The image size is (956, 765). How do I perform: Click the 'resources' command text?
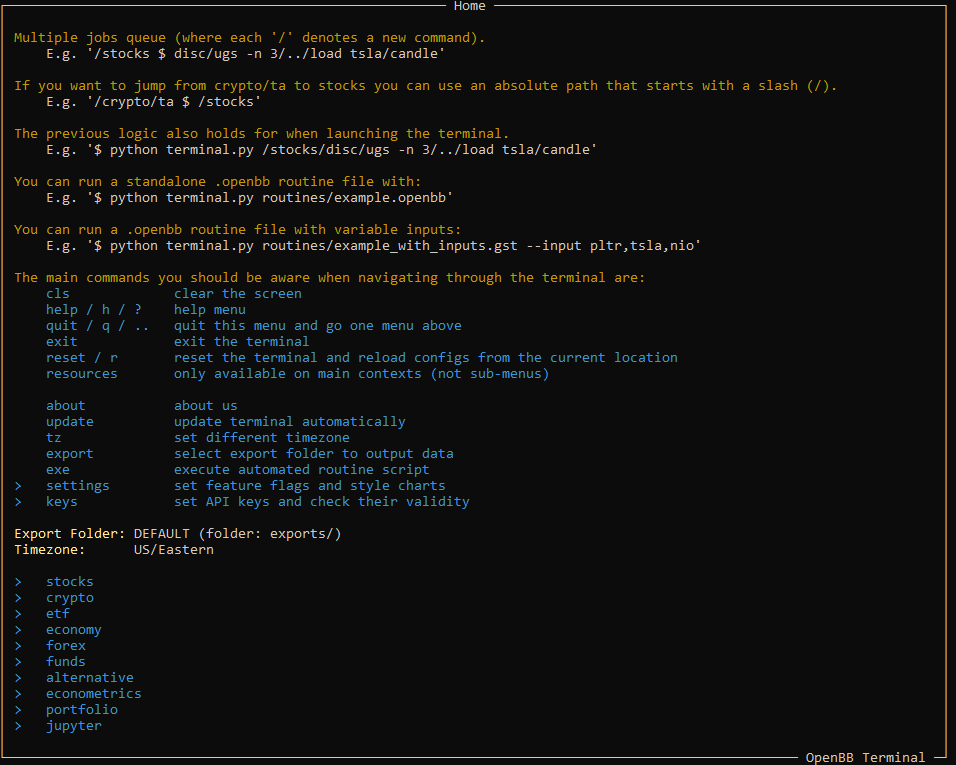pyautogui.click(x=82, y=374)
